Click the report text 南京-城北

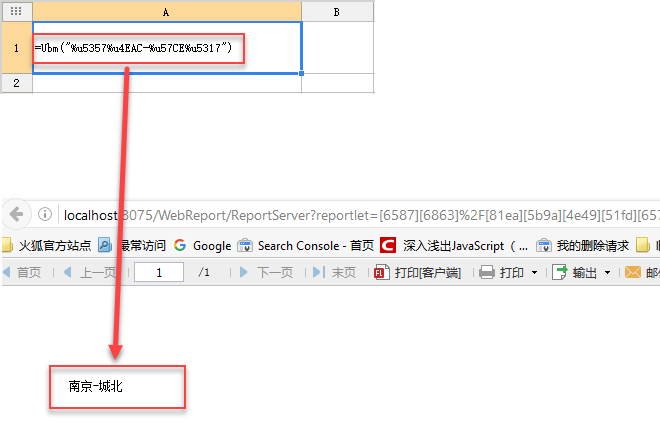[x=96, y=386]
